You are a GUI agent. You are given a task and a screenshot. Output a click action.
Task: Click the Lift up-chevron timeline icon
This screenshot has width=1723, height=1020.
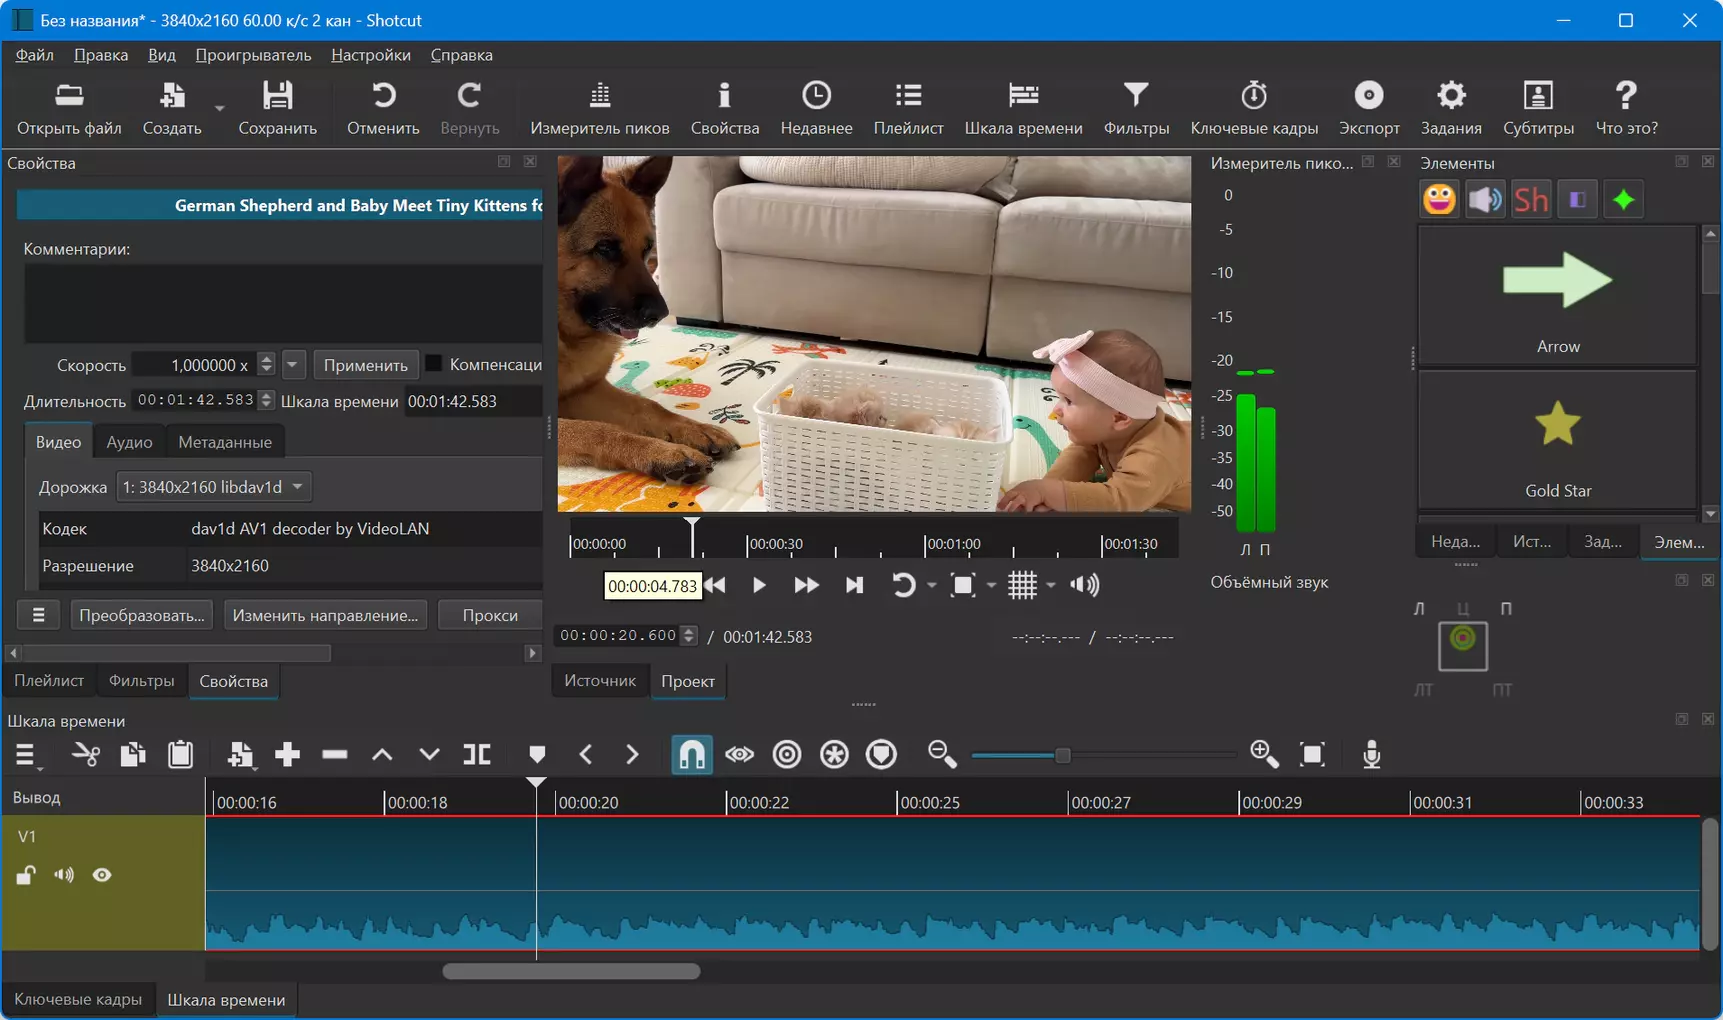point(382,754)
